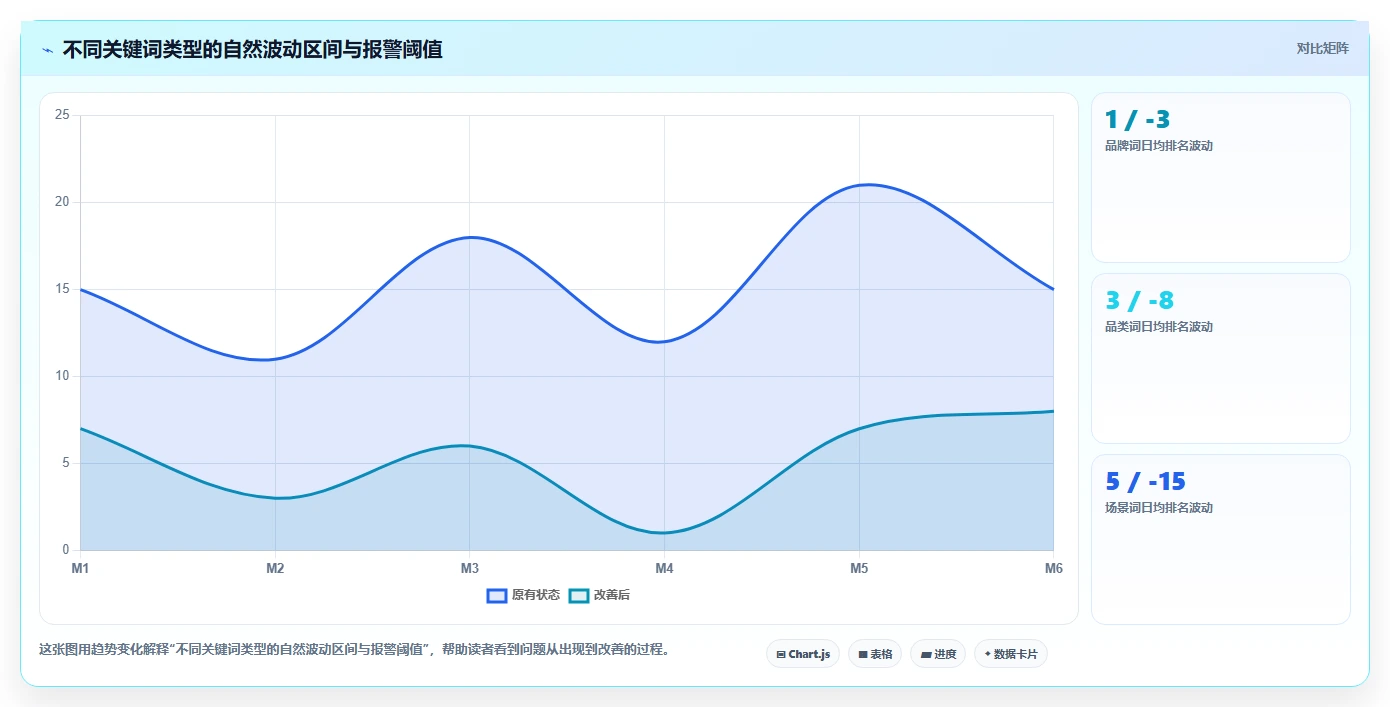Screen dimensions: 1390x707
Task: Click the M1 axis label
Action: [x=80, y=569]
